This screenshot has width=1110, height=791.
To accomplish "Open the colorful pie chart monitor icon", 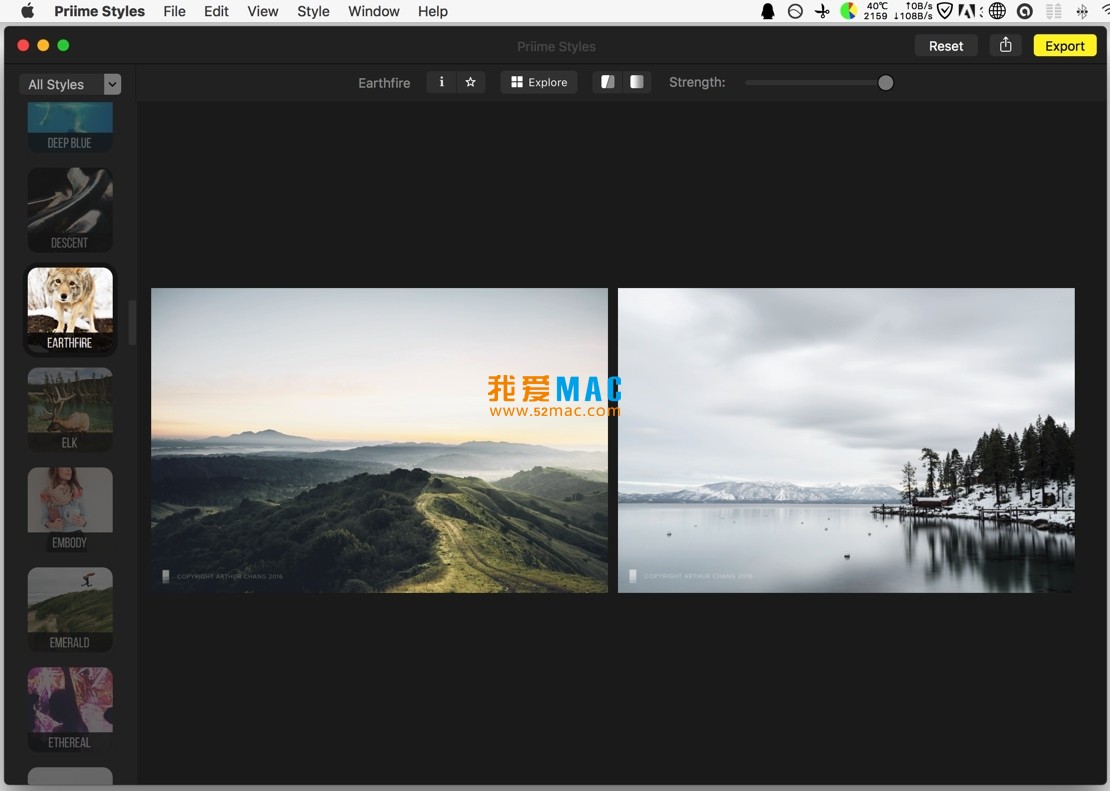I will [848, 11].
